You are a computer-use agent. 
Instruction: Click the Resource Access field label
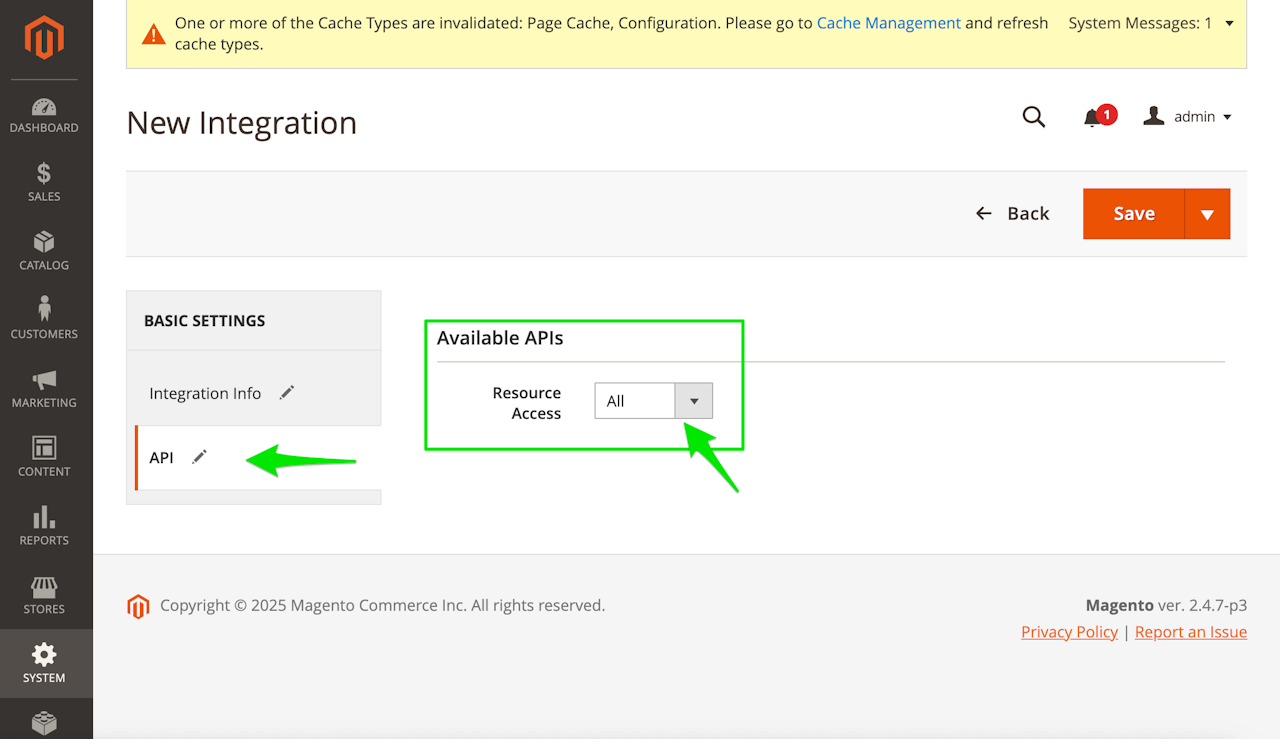click(x=527, y=403)
